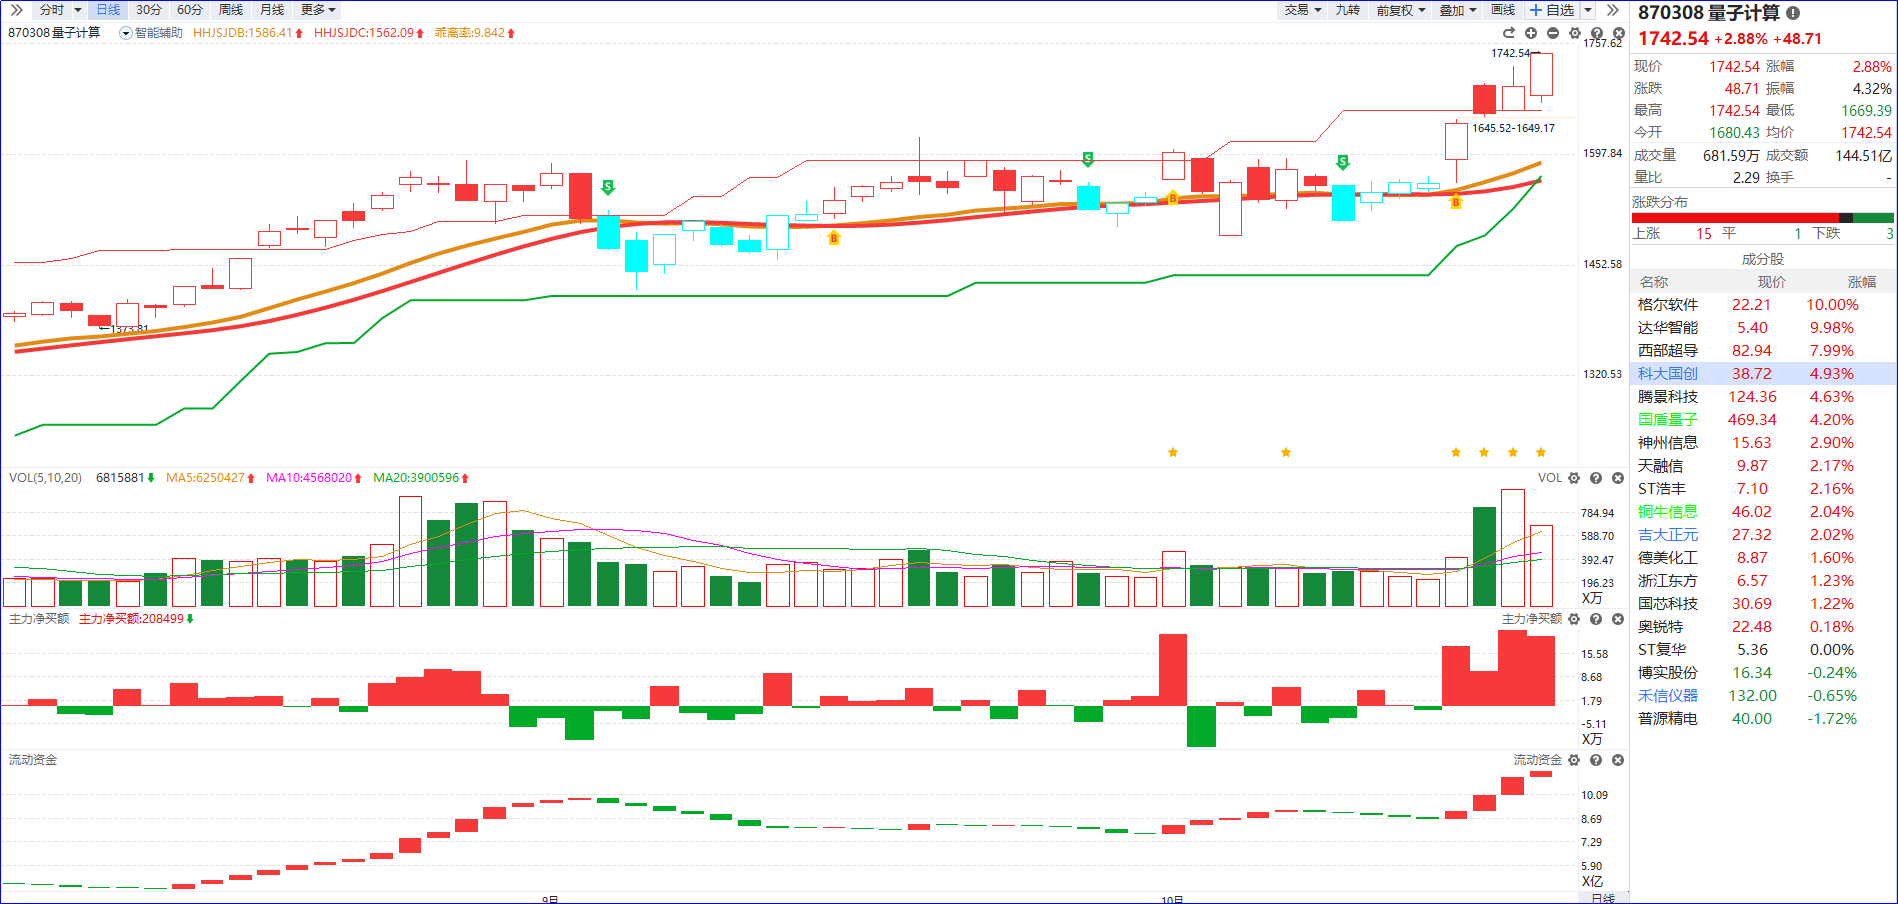Viewport: 1898px width, 904px height.
Task: Open help for 主力净买额 indicator panel
Action: 1596,619
